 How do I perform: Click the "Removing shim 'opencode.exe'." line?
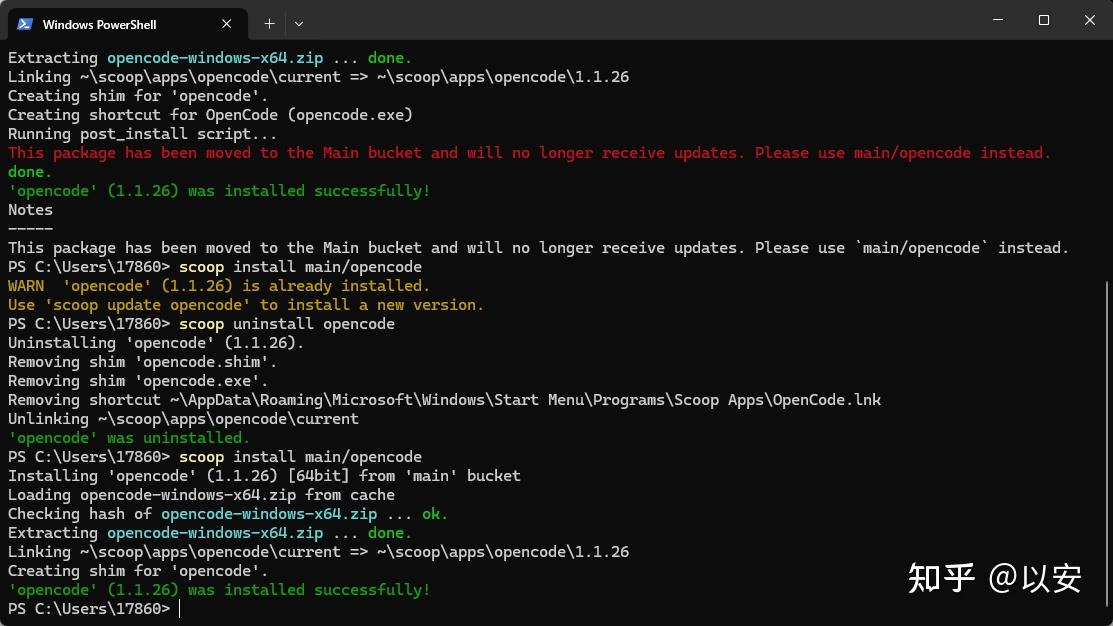click(138, 381)
